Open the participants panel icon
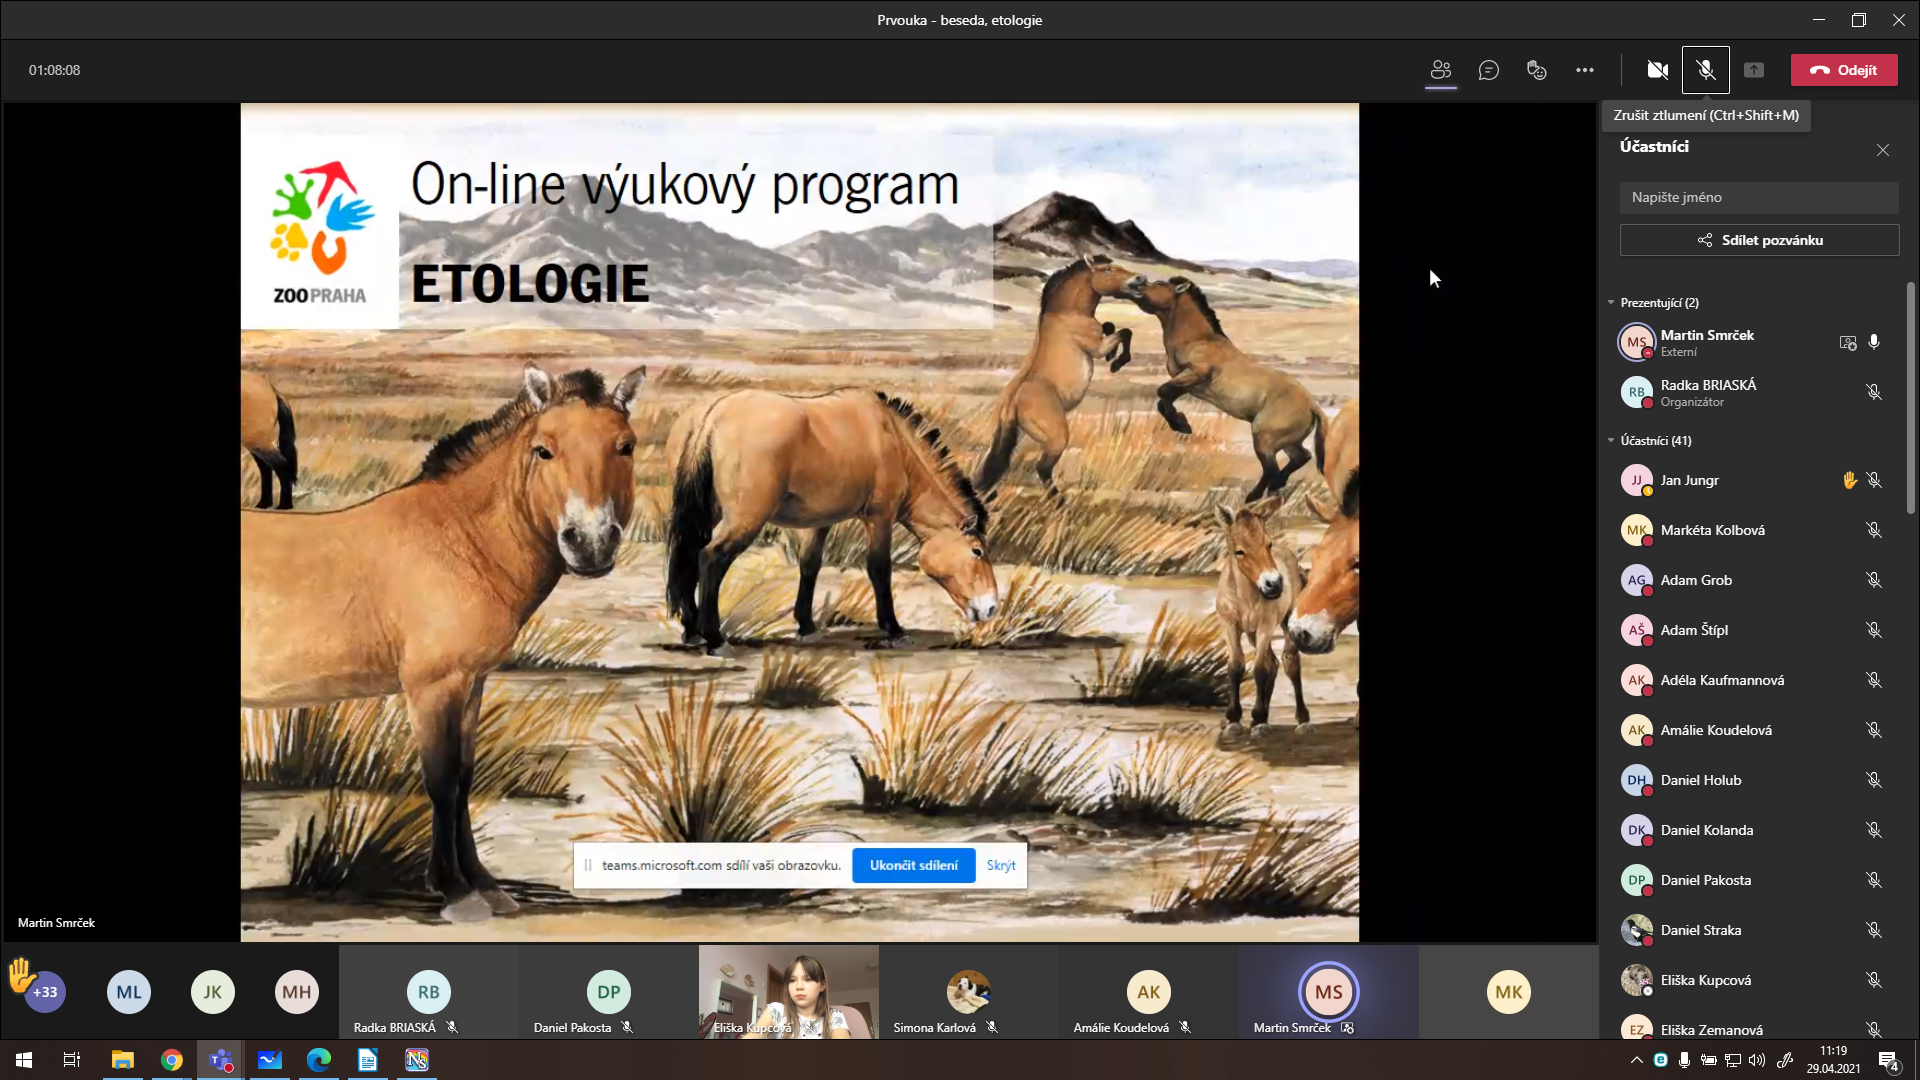This screenshot has height=1080, width=1920. pos(1440,70)
